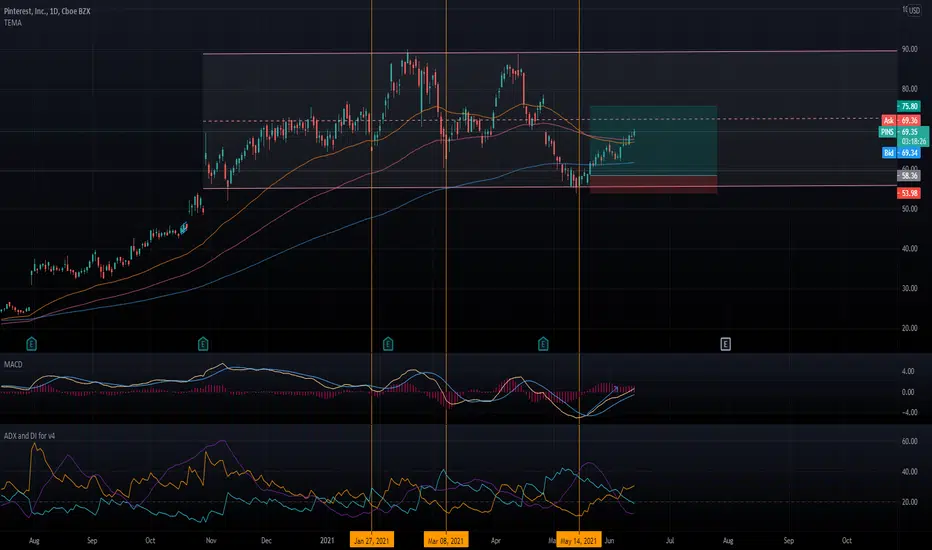This screenshot has width=932, height=550.
Task: Click the 53.98 stop price label
Action: click(x=909, y=193)
